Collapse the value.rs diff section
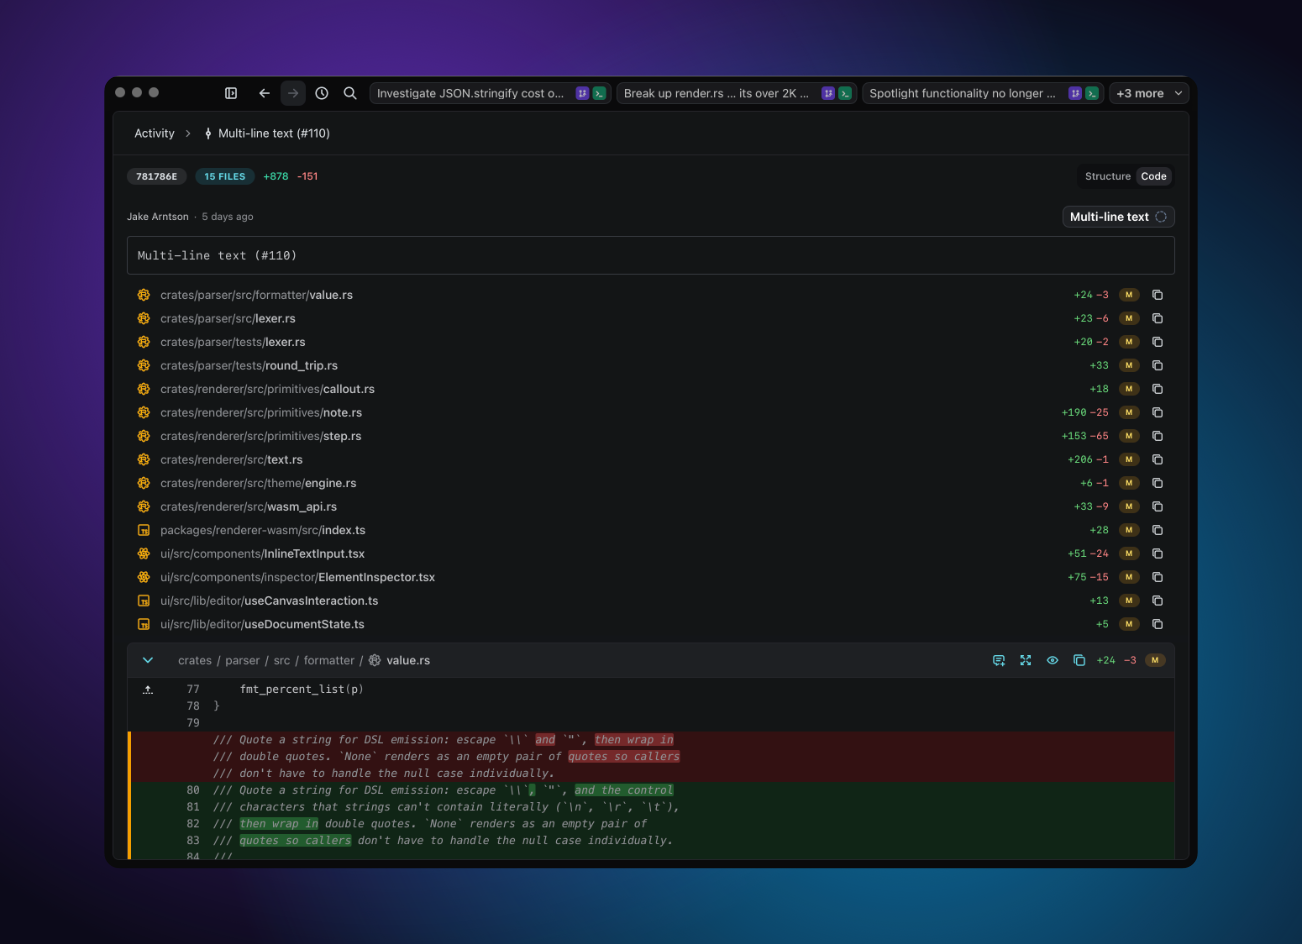 tap(148, 660)
